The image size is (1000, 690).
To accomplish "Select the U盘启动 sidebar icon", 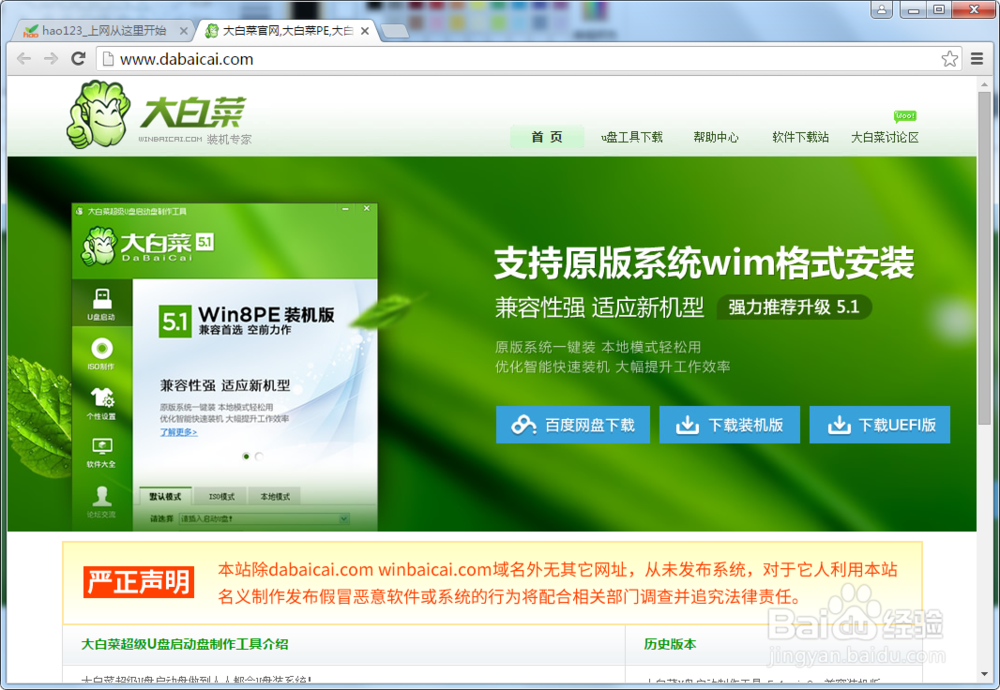I will [x=102, y=296].
